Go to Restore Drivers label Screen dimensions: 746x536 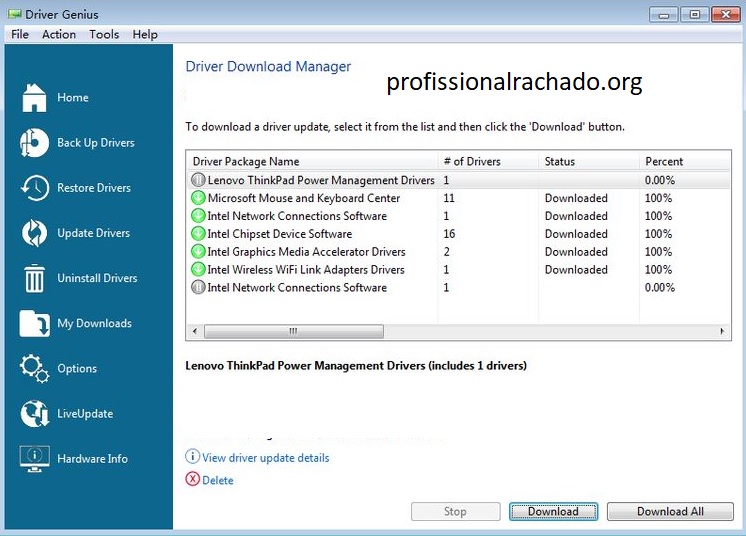point(94,188)
